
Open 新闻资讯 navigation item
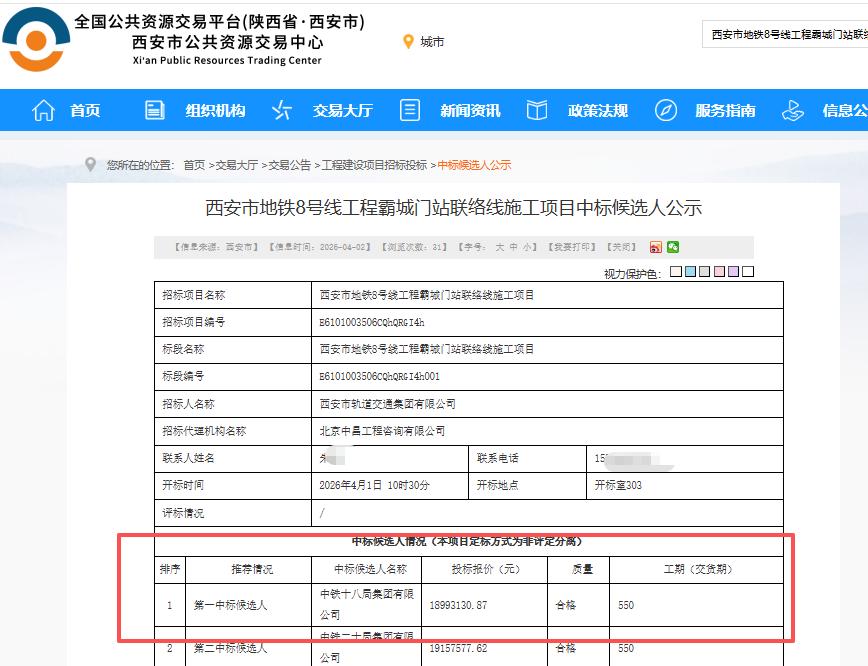point(470,110)
